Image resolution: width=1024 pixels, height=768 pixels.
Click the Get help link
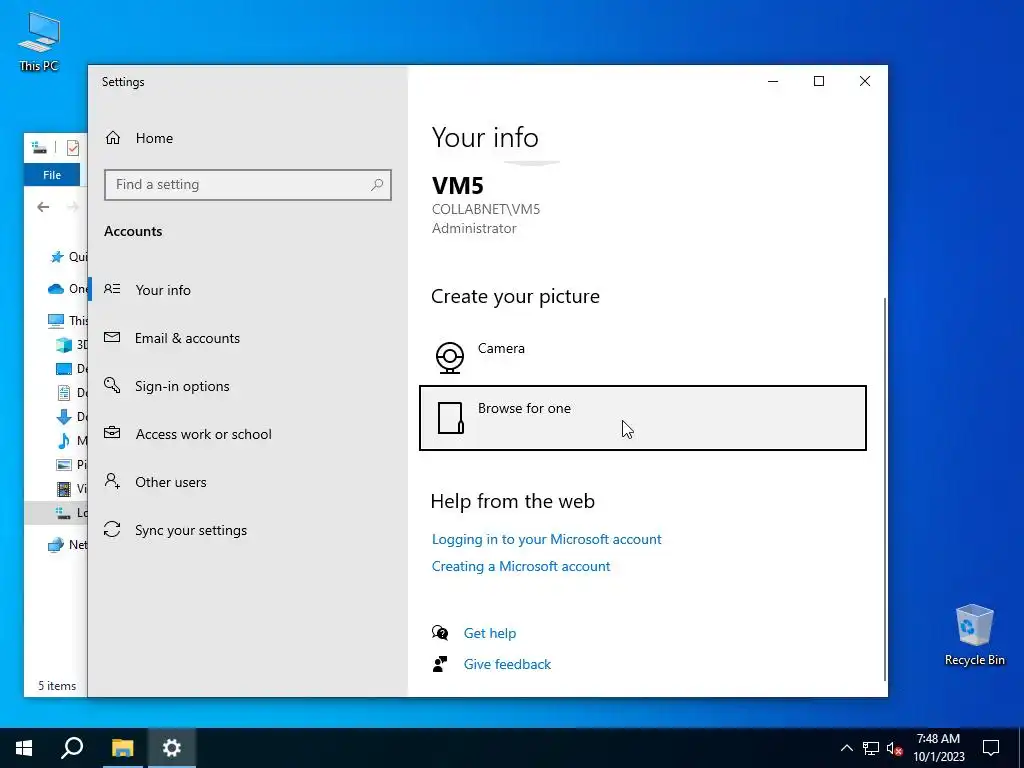click(x=490, y=633)
